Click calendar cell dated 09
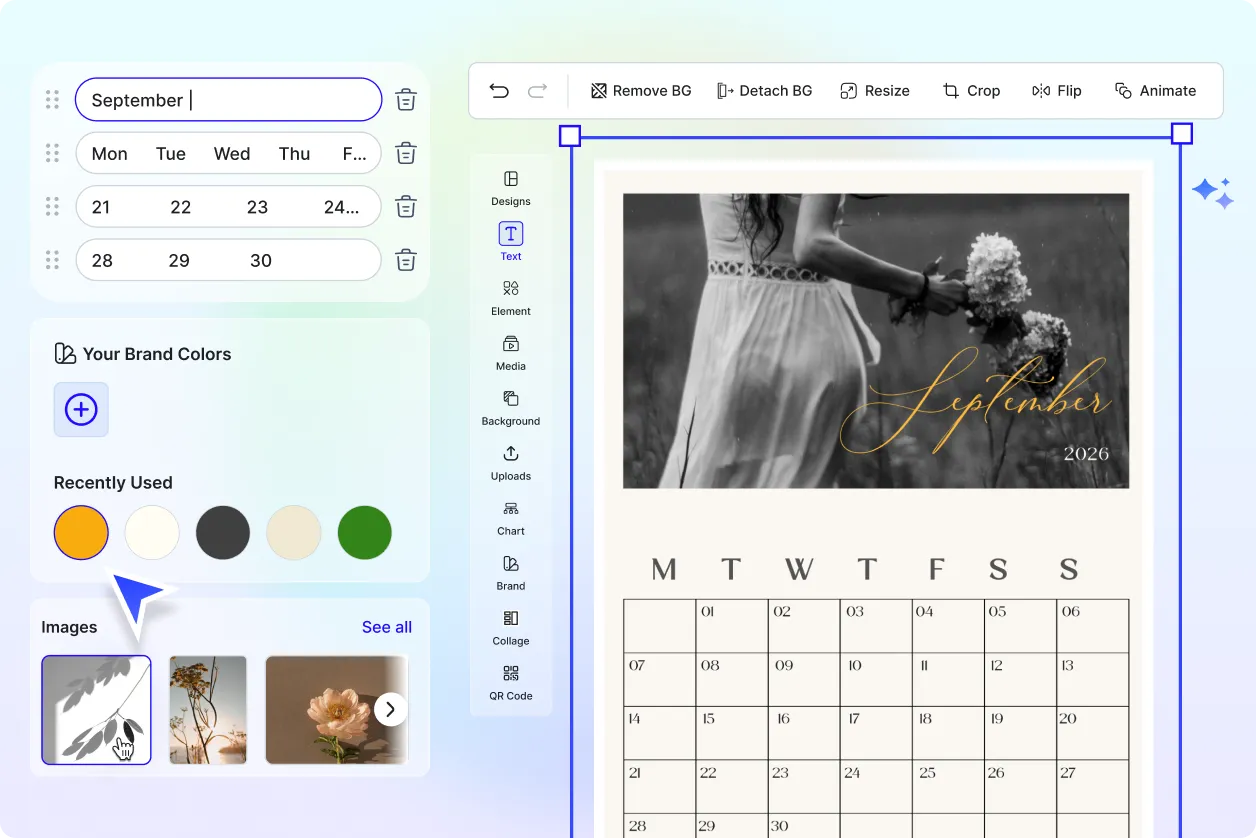 pyautogui.click(x=804, y=680)
